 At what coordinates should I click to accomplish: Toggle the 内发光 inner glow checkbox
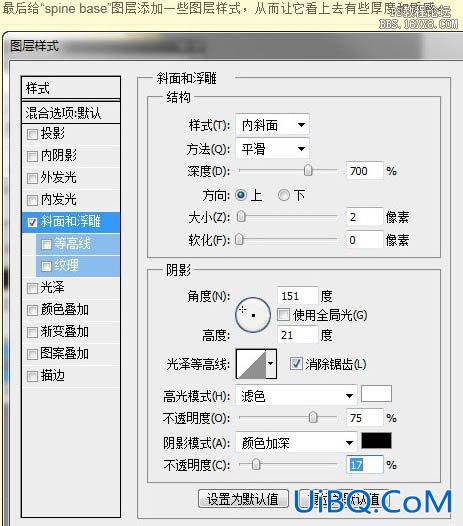click(32, 200)
